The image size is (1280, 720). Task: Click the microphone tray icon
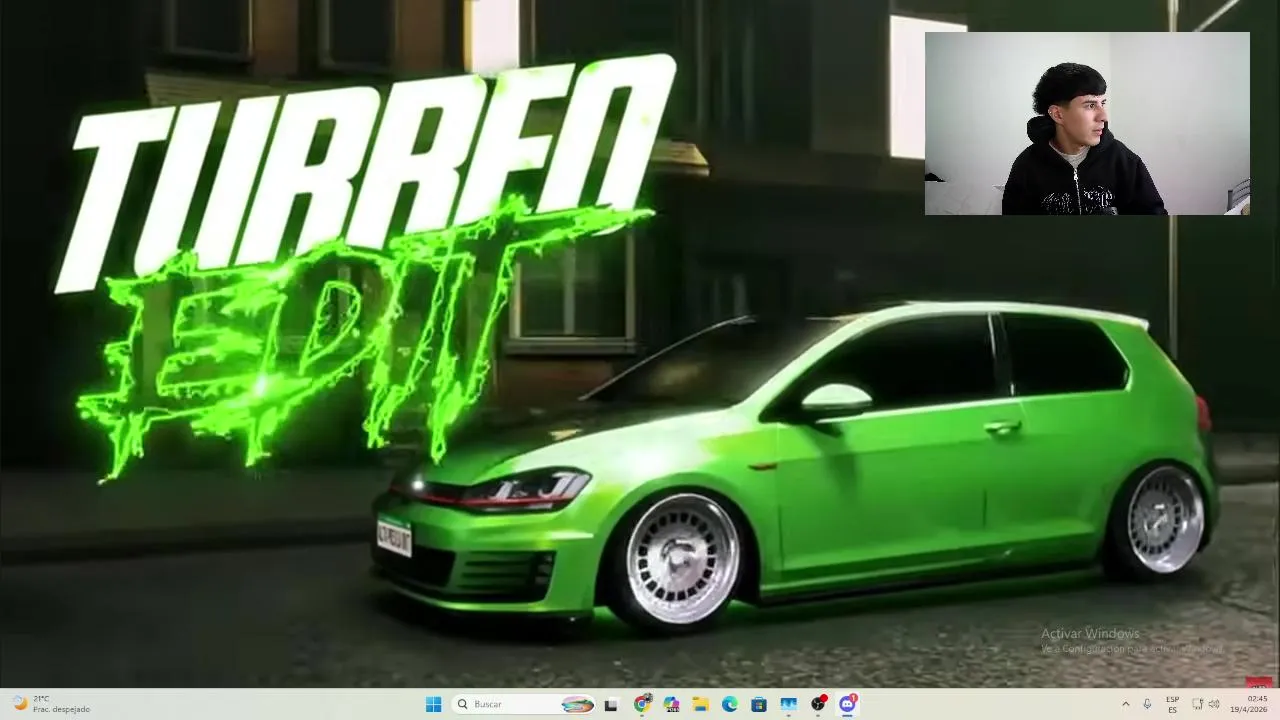[1147, 704]
